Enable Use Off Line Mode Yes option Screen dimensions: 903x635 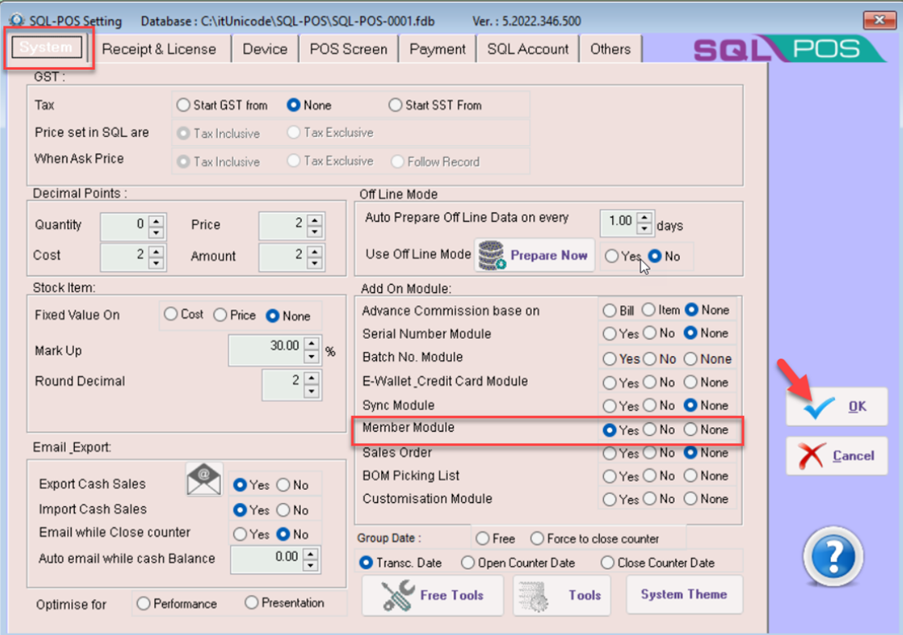612,257
